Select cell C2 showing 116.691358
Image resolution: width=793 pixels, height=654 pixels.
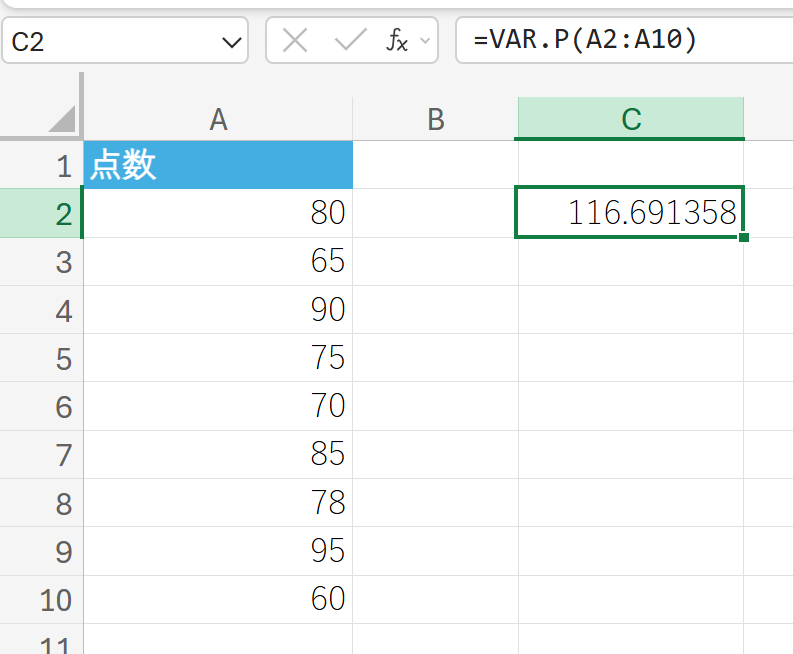point(630,212)
